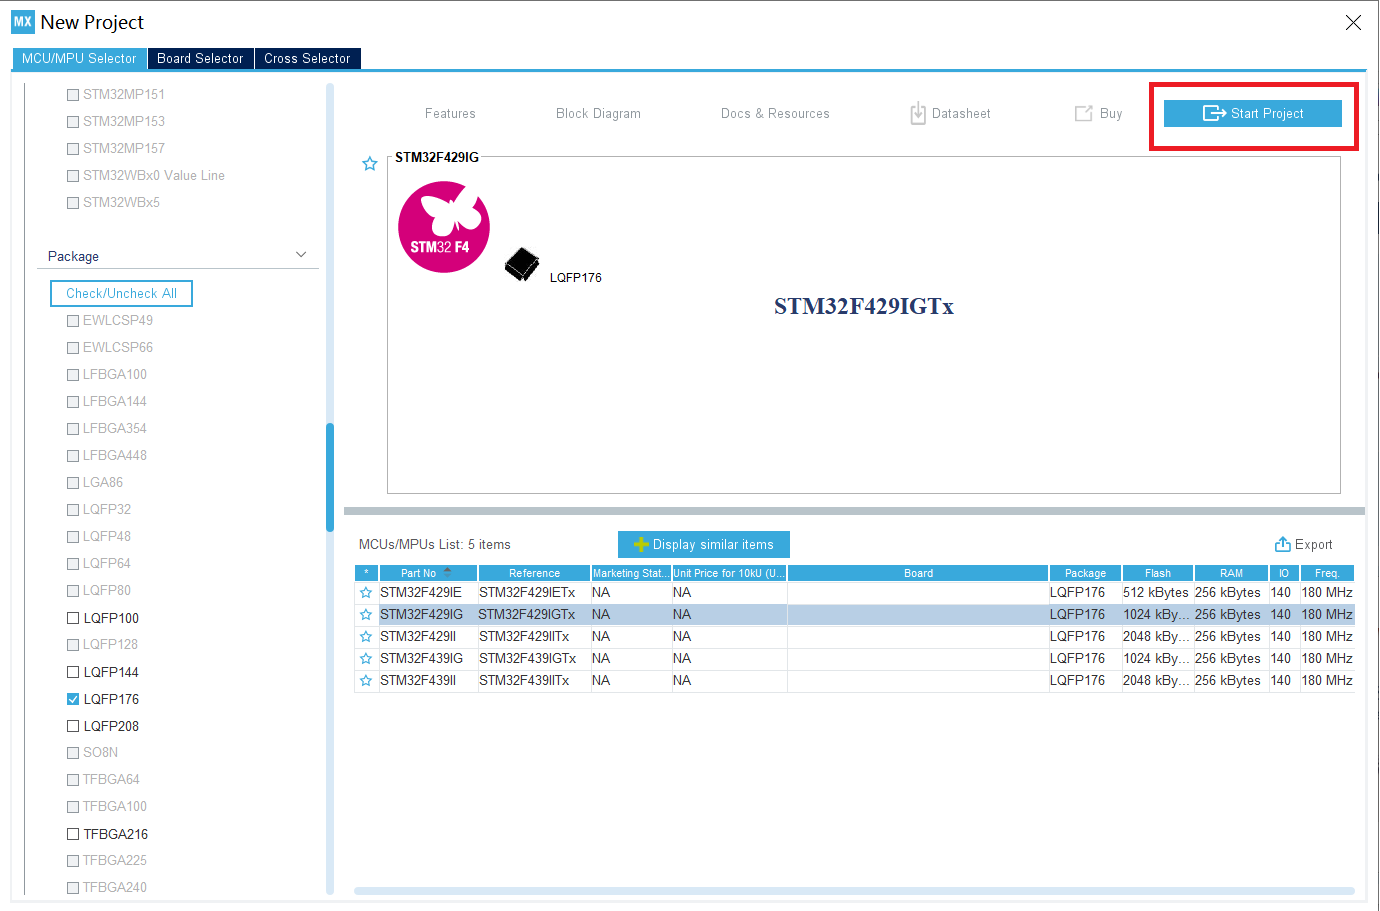1380x911 pixels.
Task: Click Display similar items button
Action: (704, 545)
